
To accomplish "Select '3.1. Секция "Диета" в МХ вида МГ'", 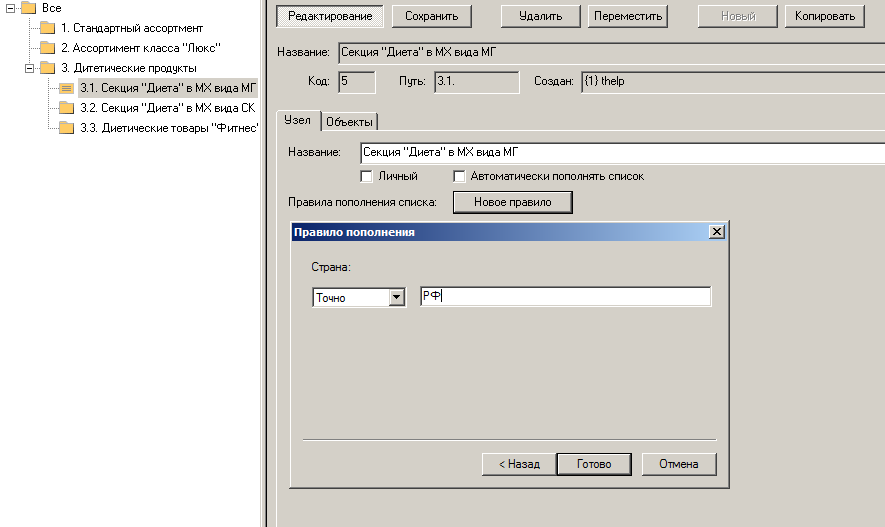I will tap(168, 88).
